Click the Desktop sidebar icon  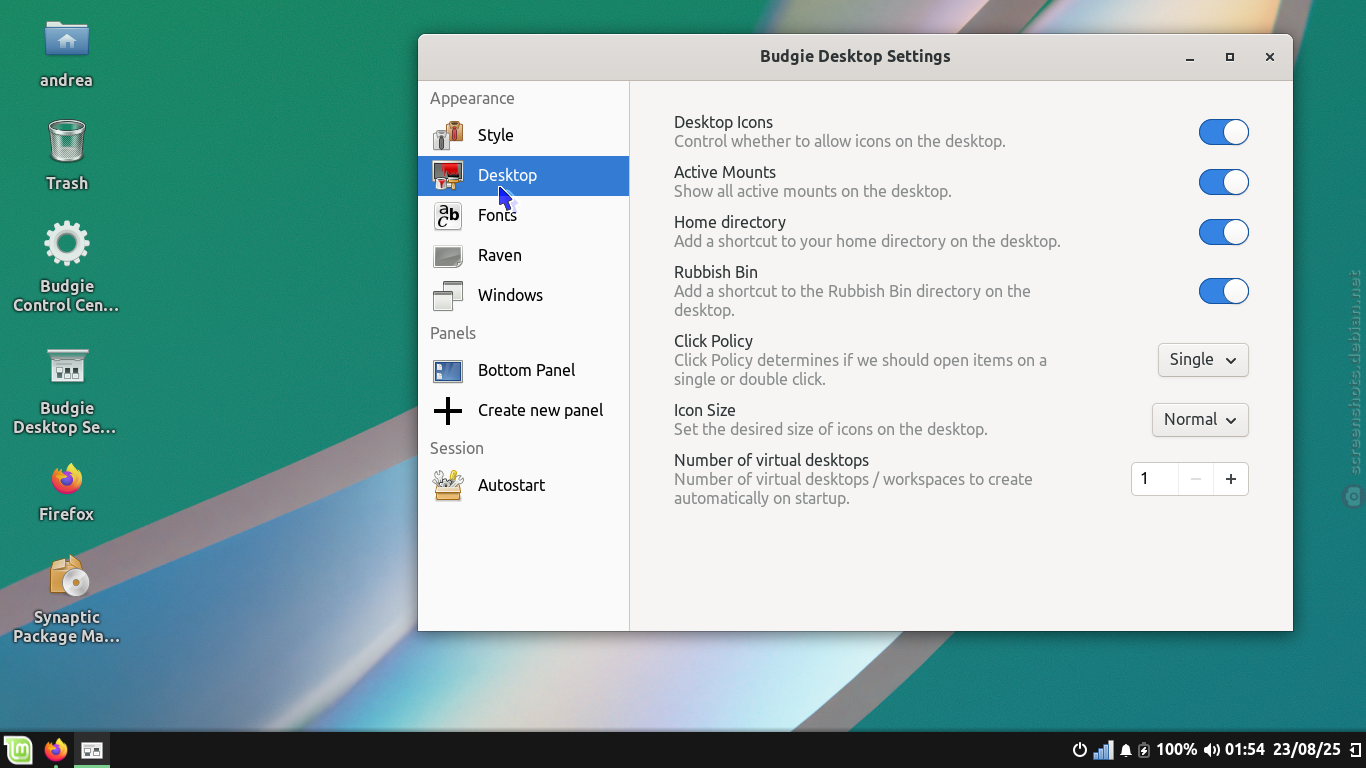click(447, 175)
